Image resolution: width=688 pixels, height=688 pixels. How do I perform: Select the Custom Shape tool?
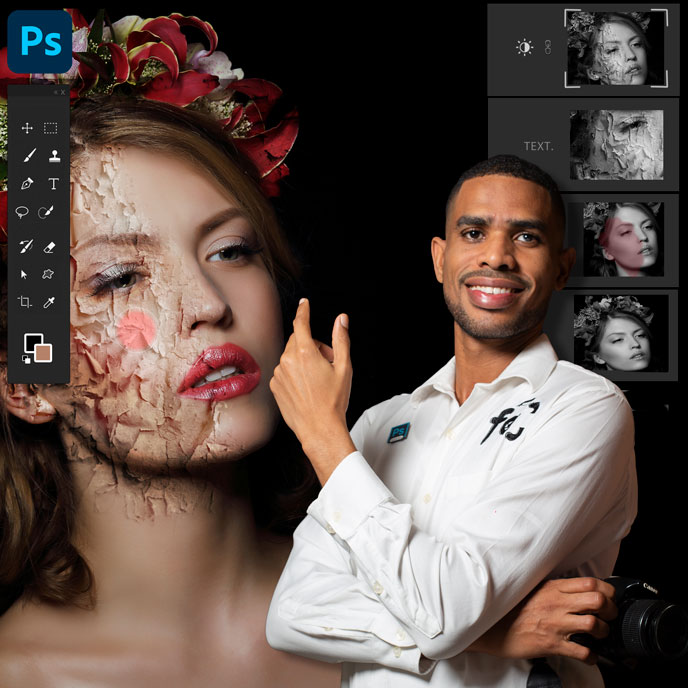click(x=47, y=274)
